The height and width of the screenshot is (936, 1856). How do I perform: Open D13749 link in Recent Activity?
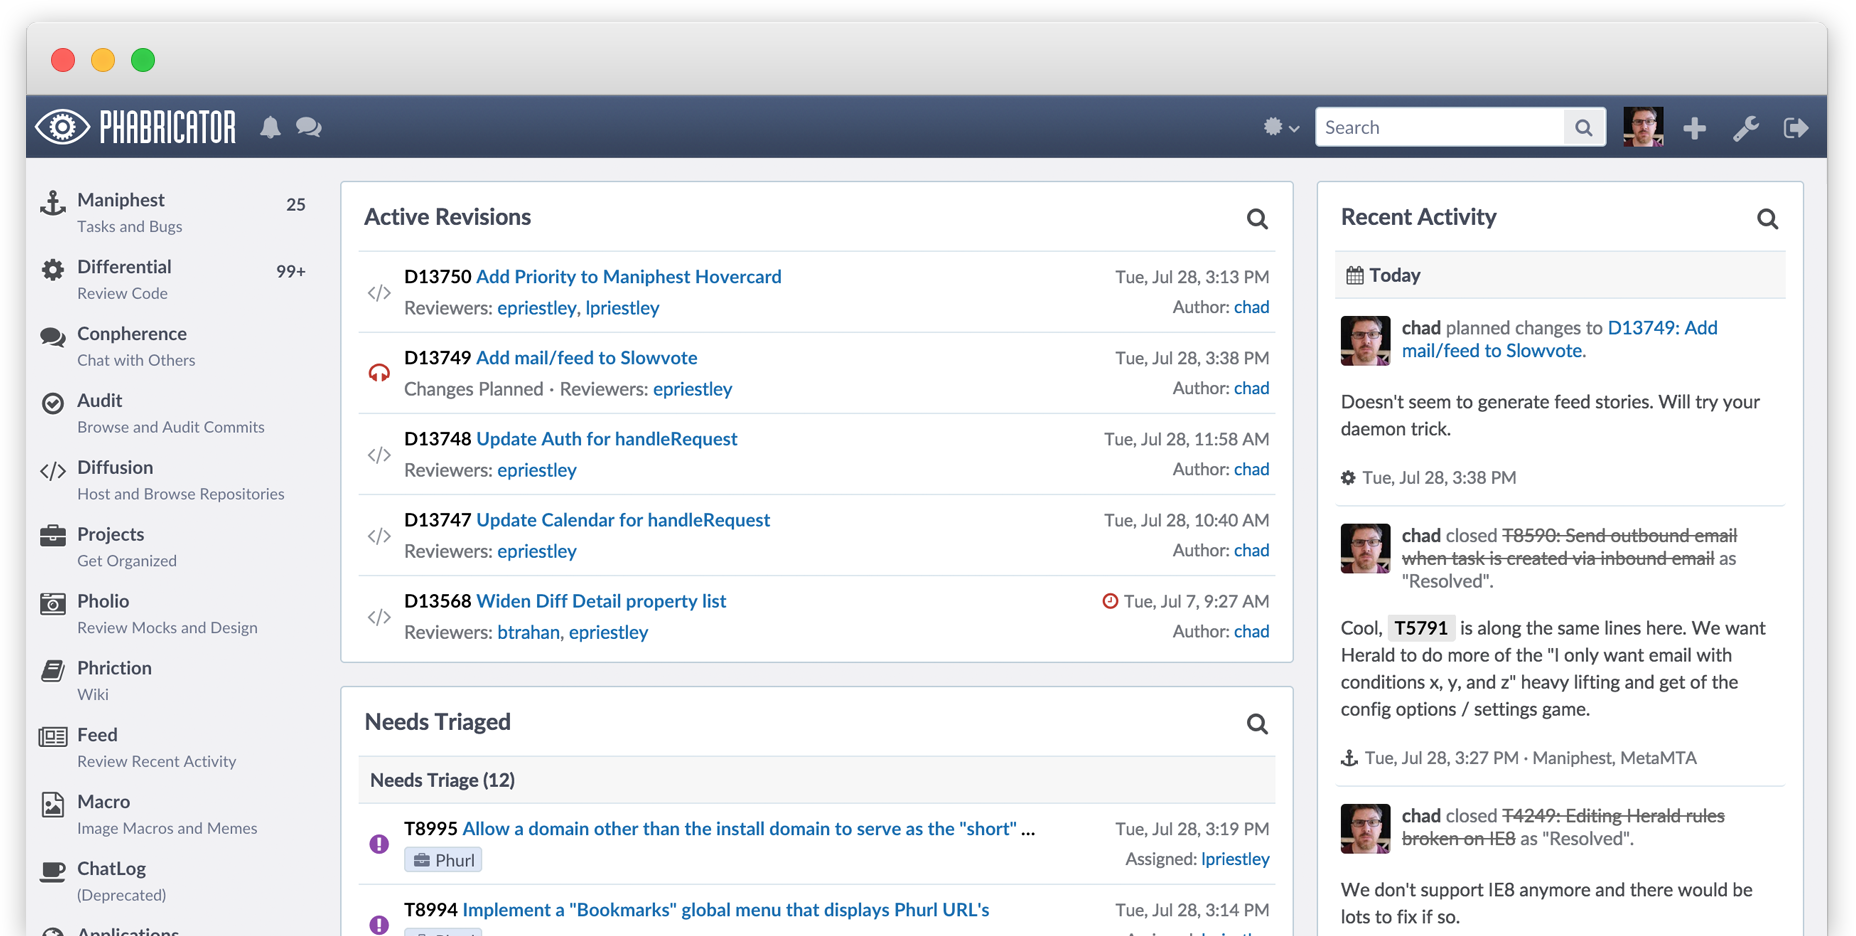tap(1559, 339)
